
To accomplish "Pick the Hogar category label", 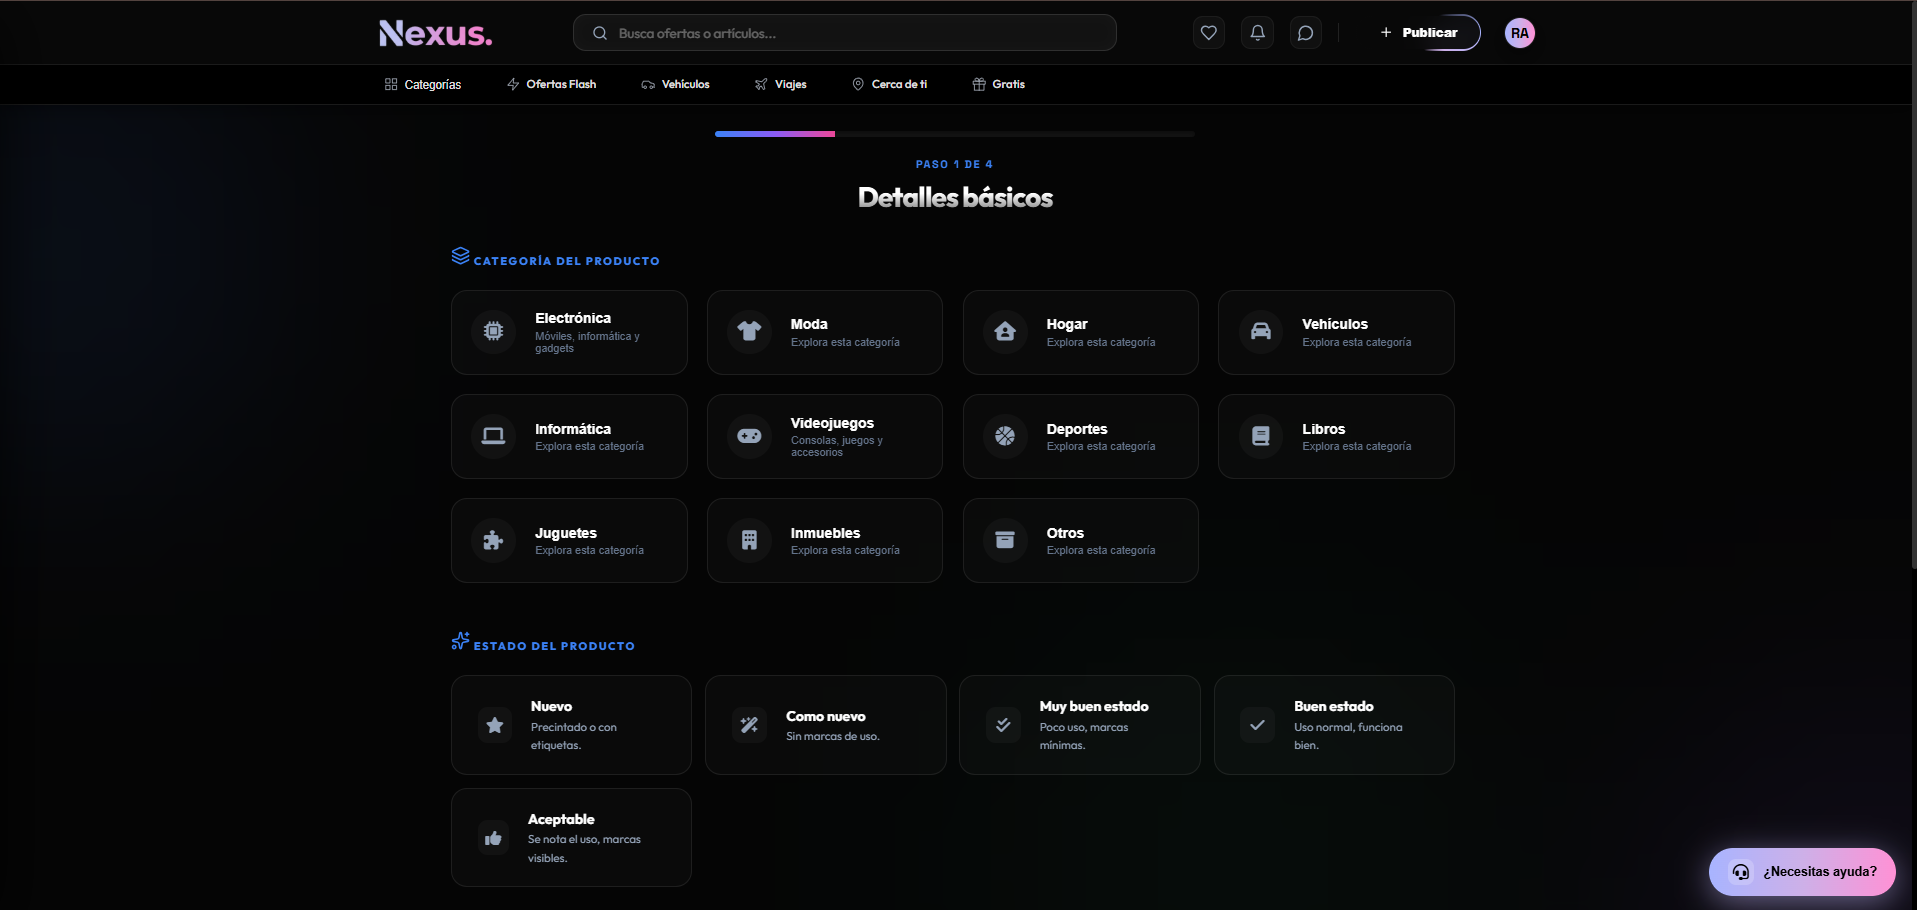I will [1067, 324].
